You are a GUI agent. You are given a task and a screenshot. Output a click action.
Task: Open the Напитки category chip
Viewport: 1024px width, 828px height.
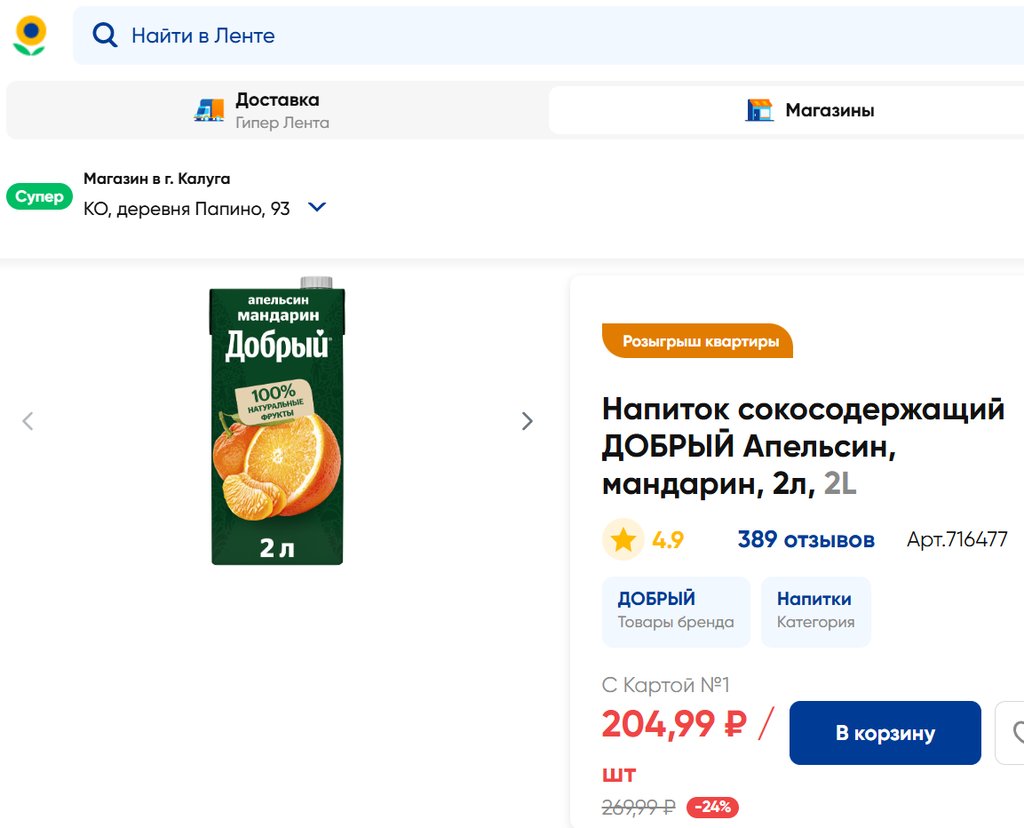[x=815, y=611]
